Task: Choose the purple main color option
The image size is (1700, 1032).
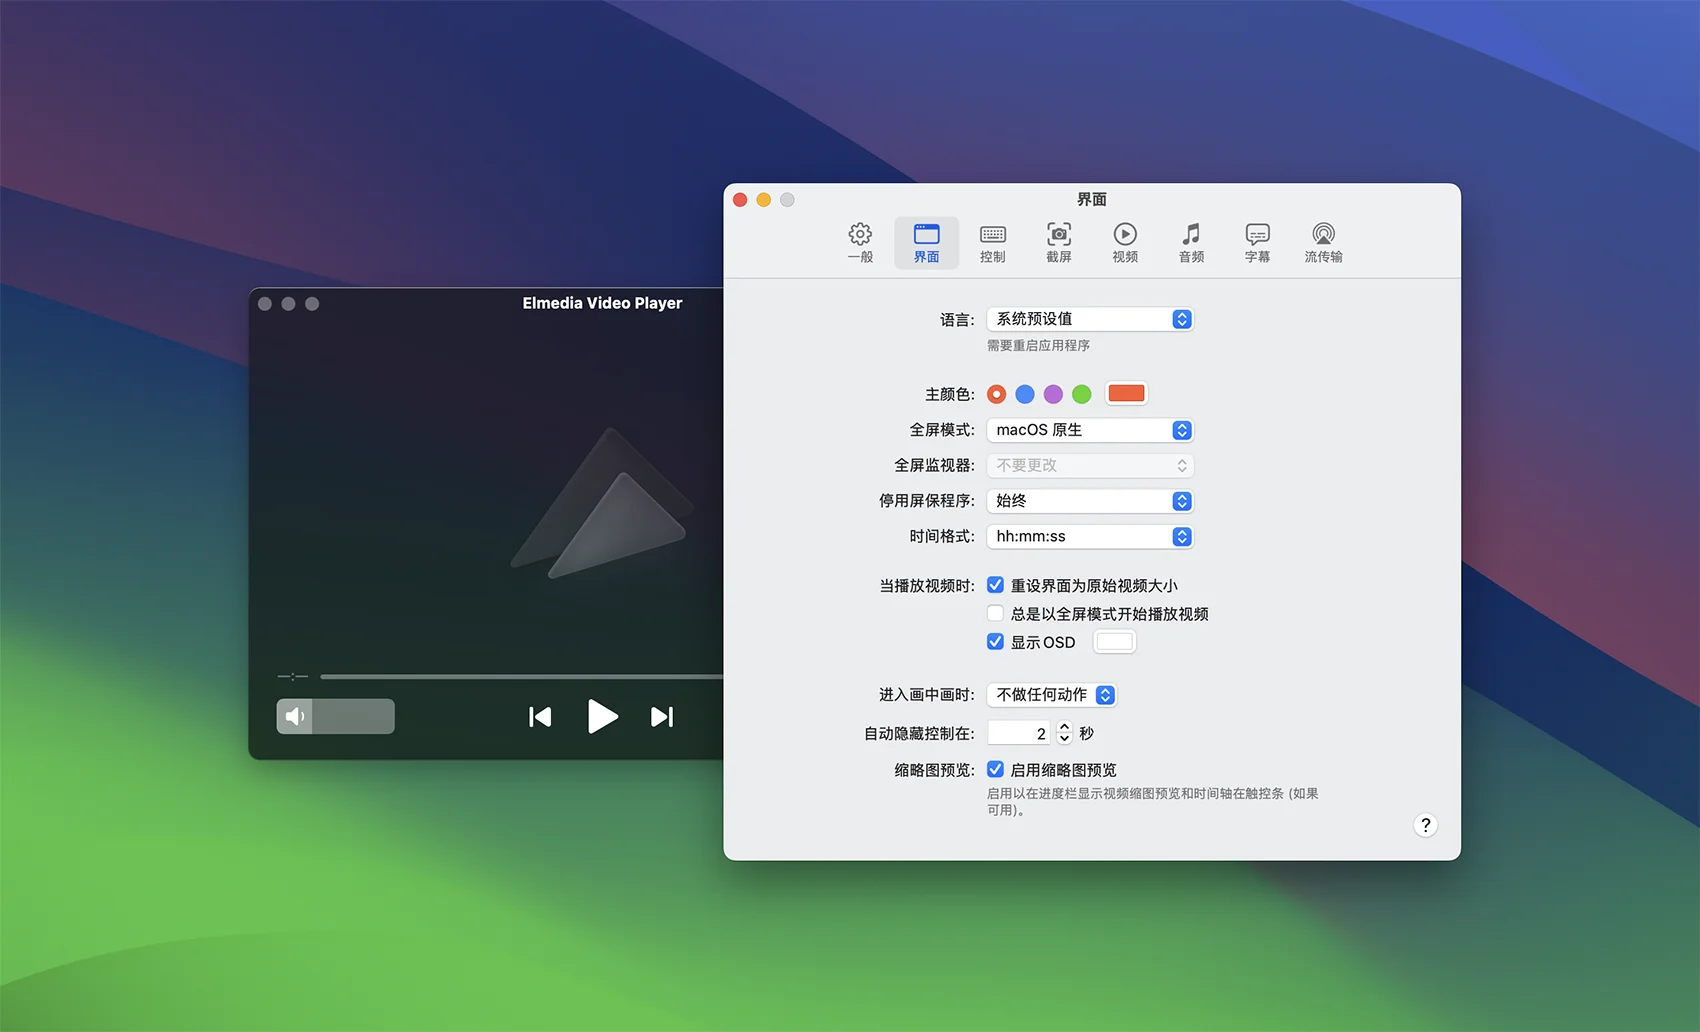Action: coord(1053,394)
